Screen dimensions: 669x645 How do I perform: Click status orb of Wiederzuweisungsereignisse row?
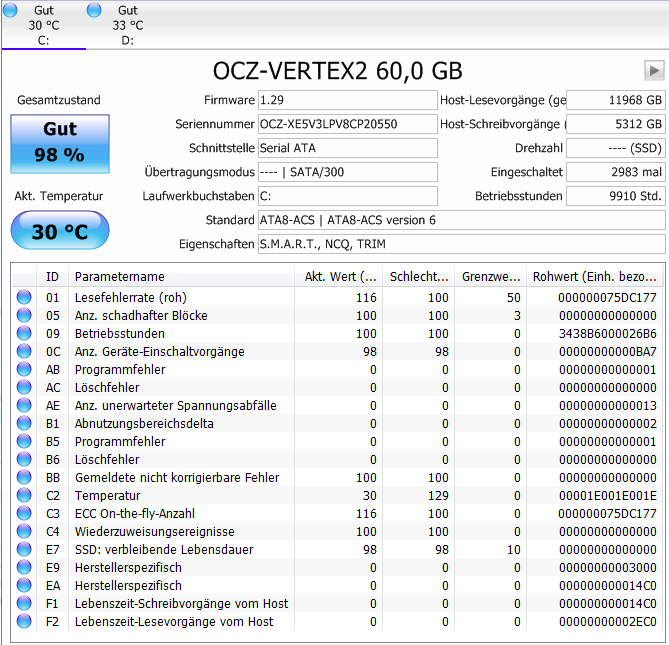[x=24, y=531]
